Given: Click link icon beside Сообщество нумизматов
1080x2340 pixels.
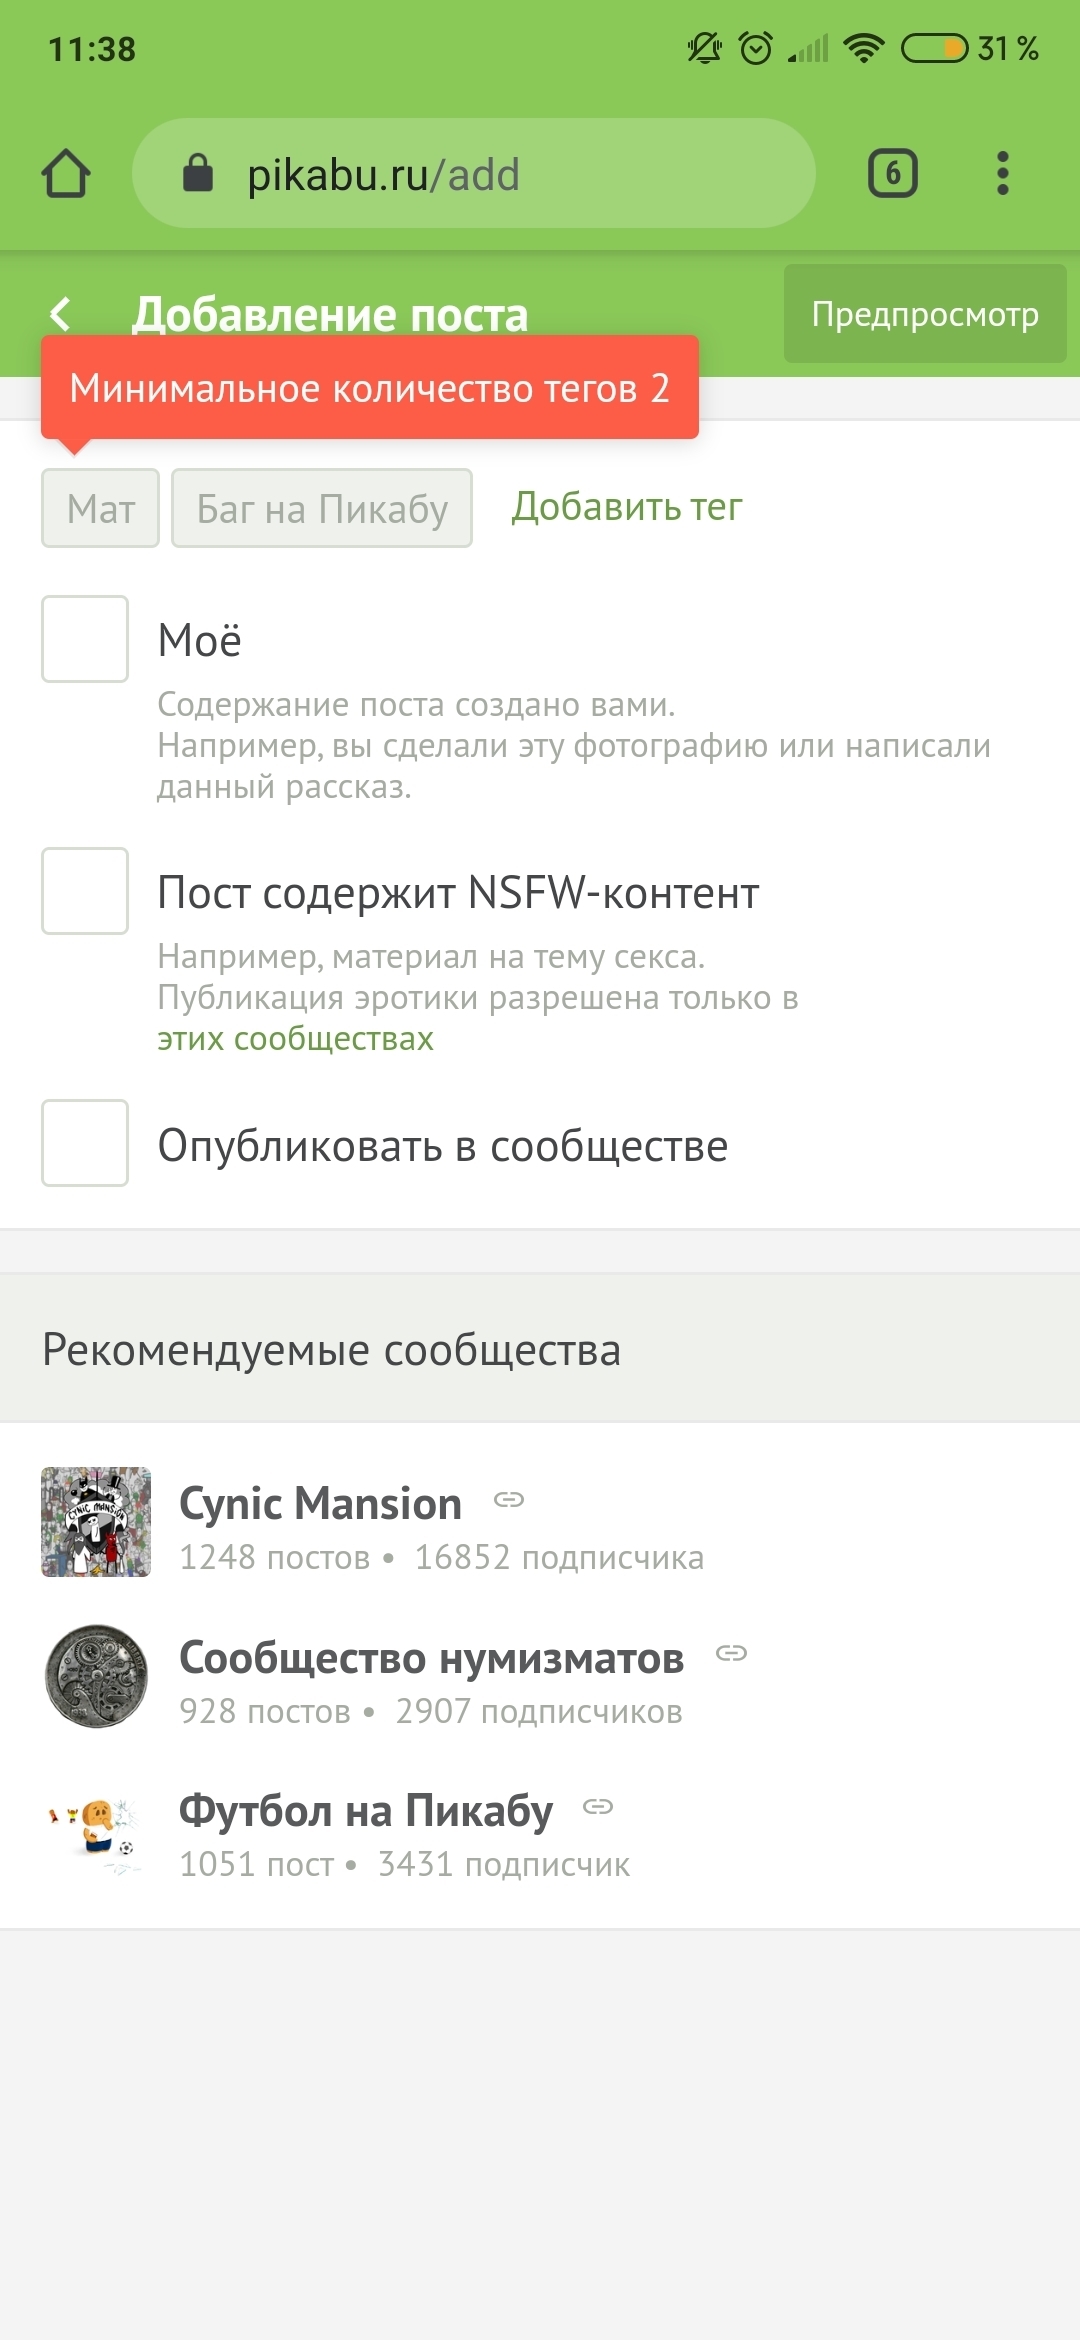Looking at the screenshot, I should tap(731, 1653).
